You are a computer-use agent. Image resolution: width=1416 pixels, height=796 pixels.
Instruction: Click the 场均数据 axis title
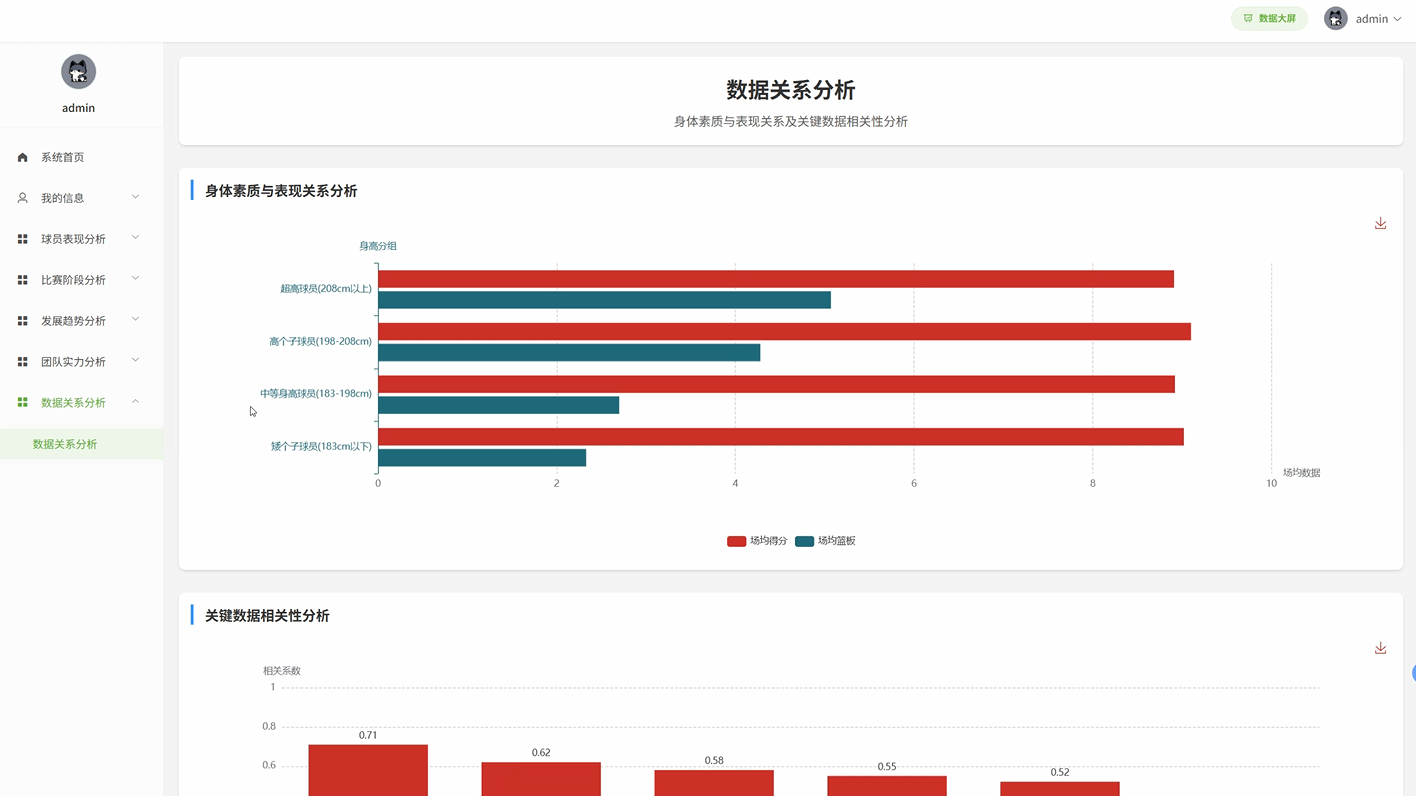pyautogui.click(x=1302, y=473)
